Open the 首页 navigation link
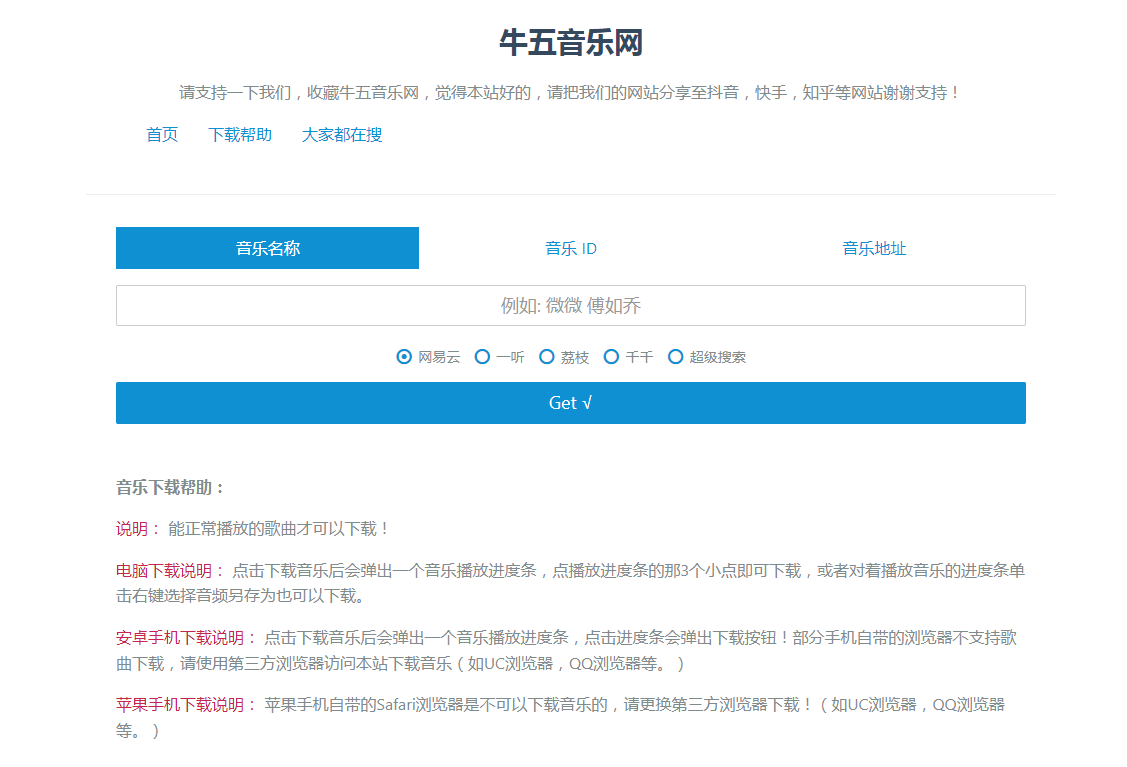The height and width of the screenshot is (767, 1127). pos(161,135)
